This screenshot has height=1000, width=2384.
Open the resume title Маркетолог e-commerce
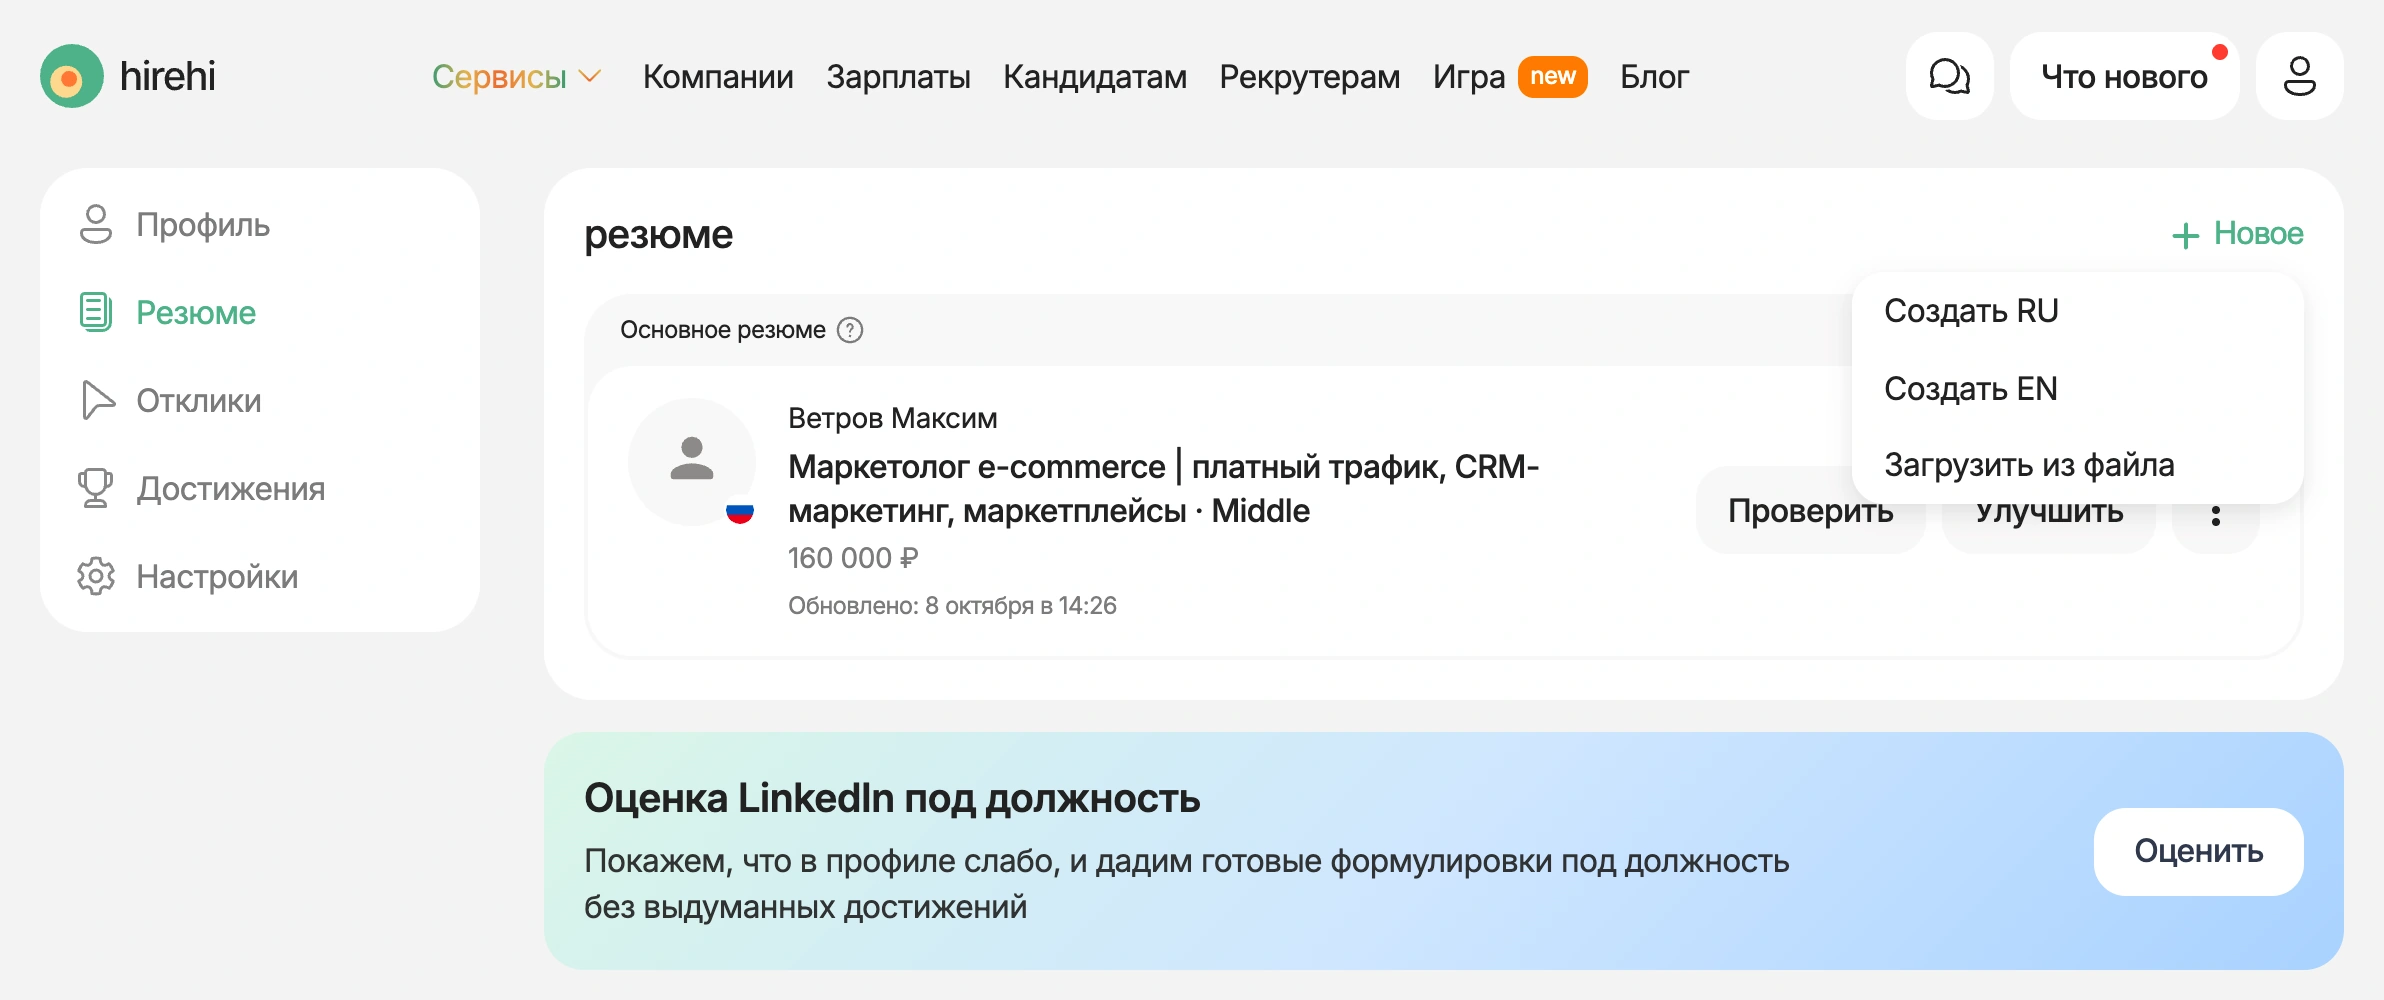[1163, 488]
